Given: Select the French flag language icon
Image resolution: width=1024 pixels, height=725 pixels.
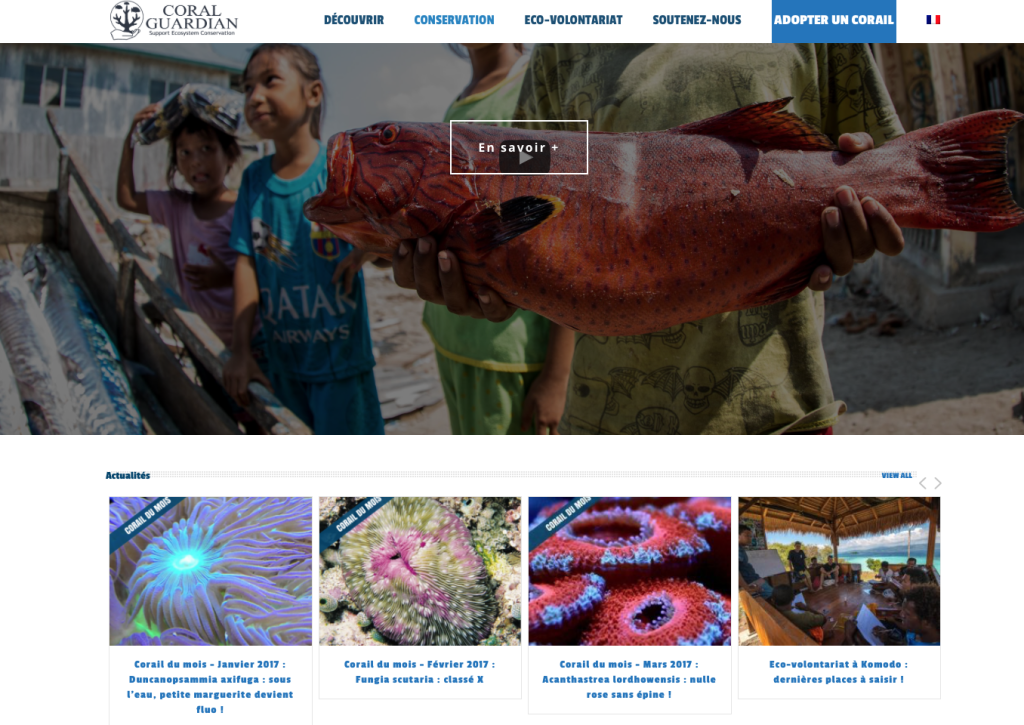Looking at the screenshot, I should click(x=933, y=20).
